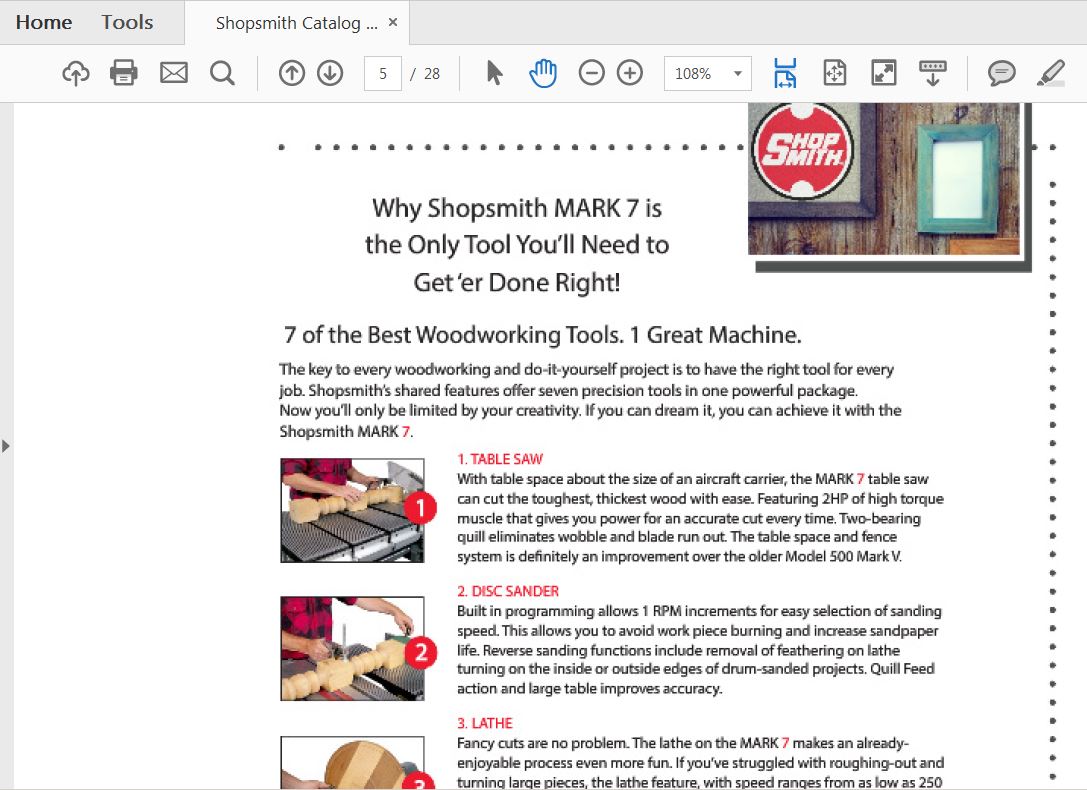Switch to the Tools tab

point(127,22)
